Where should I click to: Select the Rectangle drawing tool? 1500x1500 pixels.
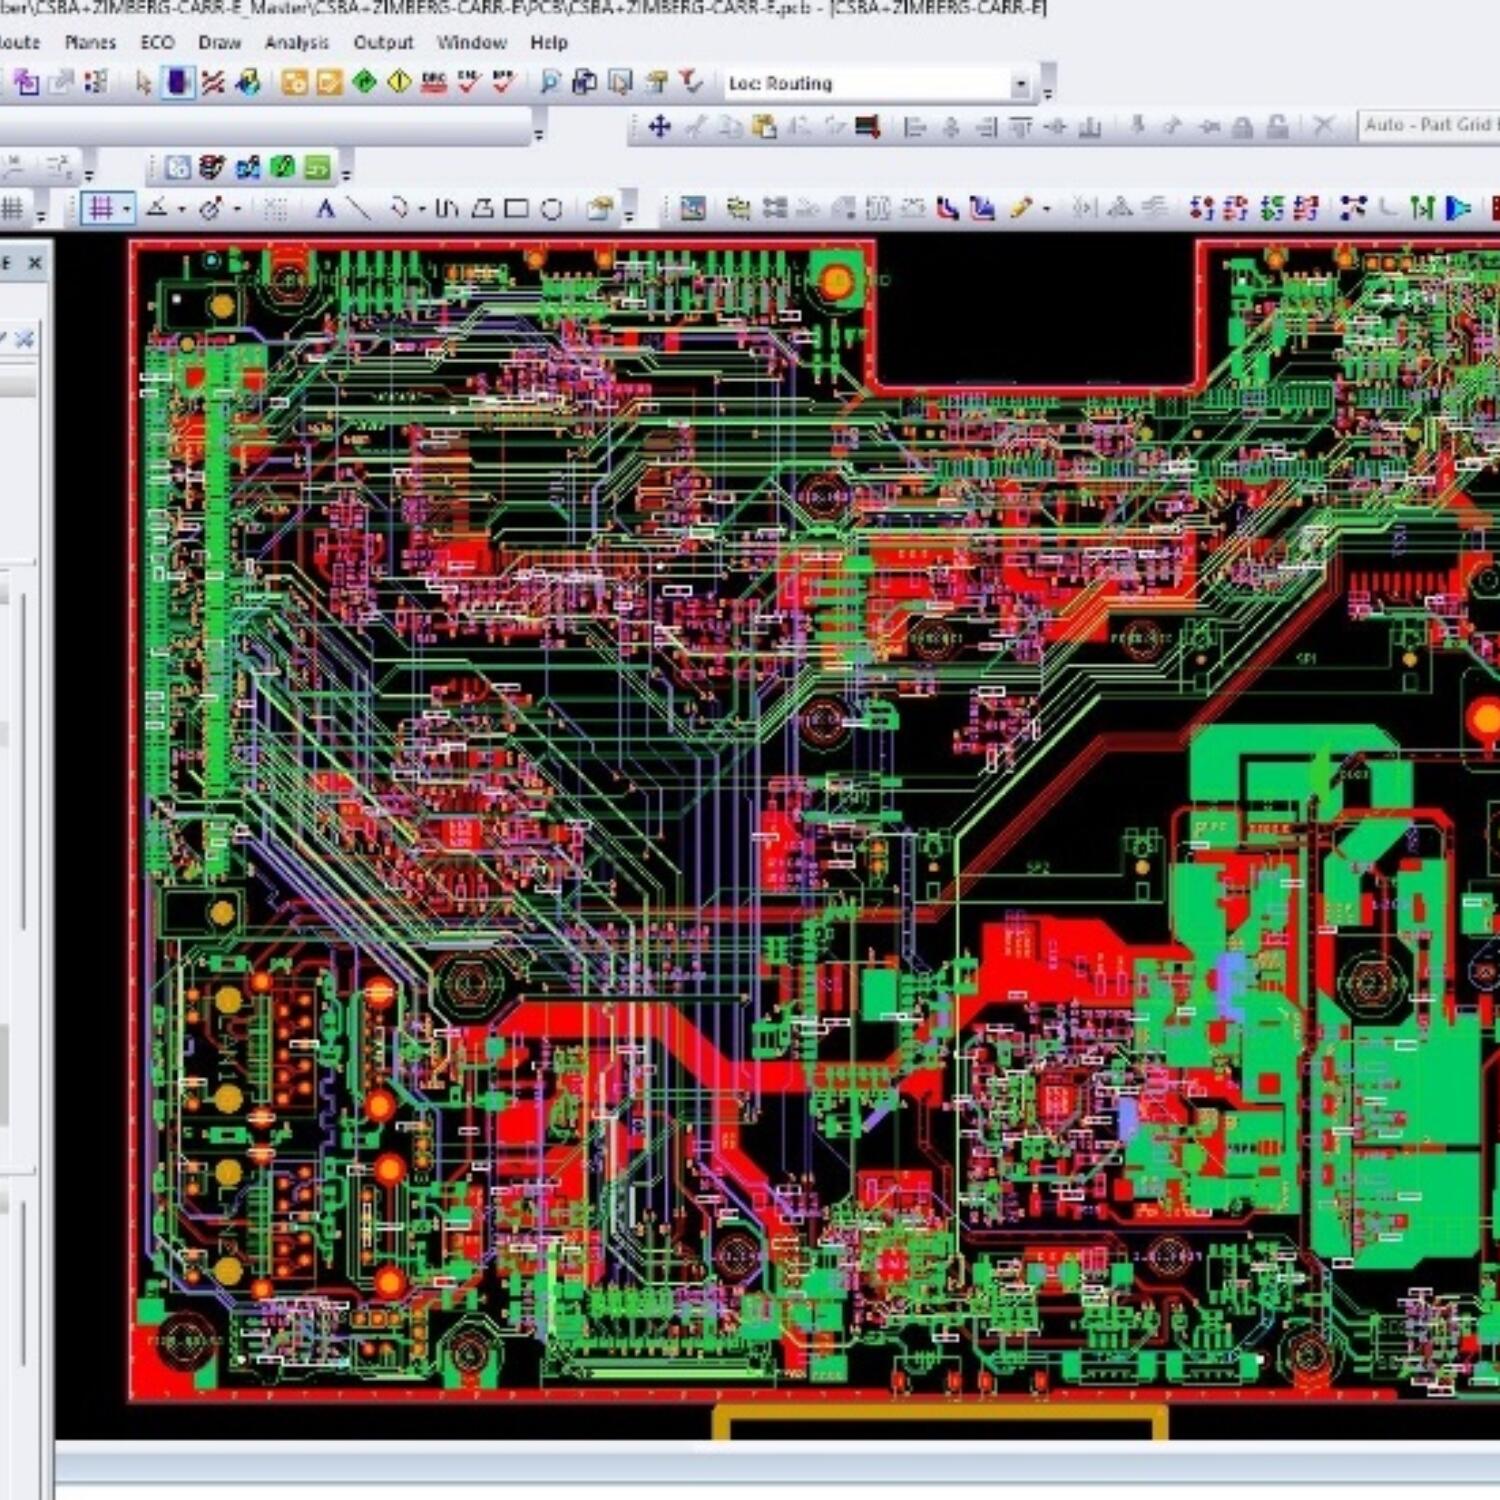pos(515,207)
